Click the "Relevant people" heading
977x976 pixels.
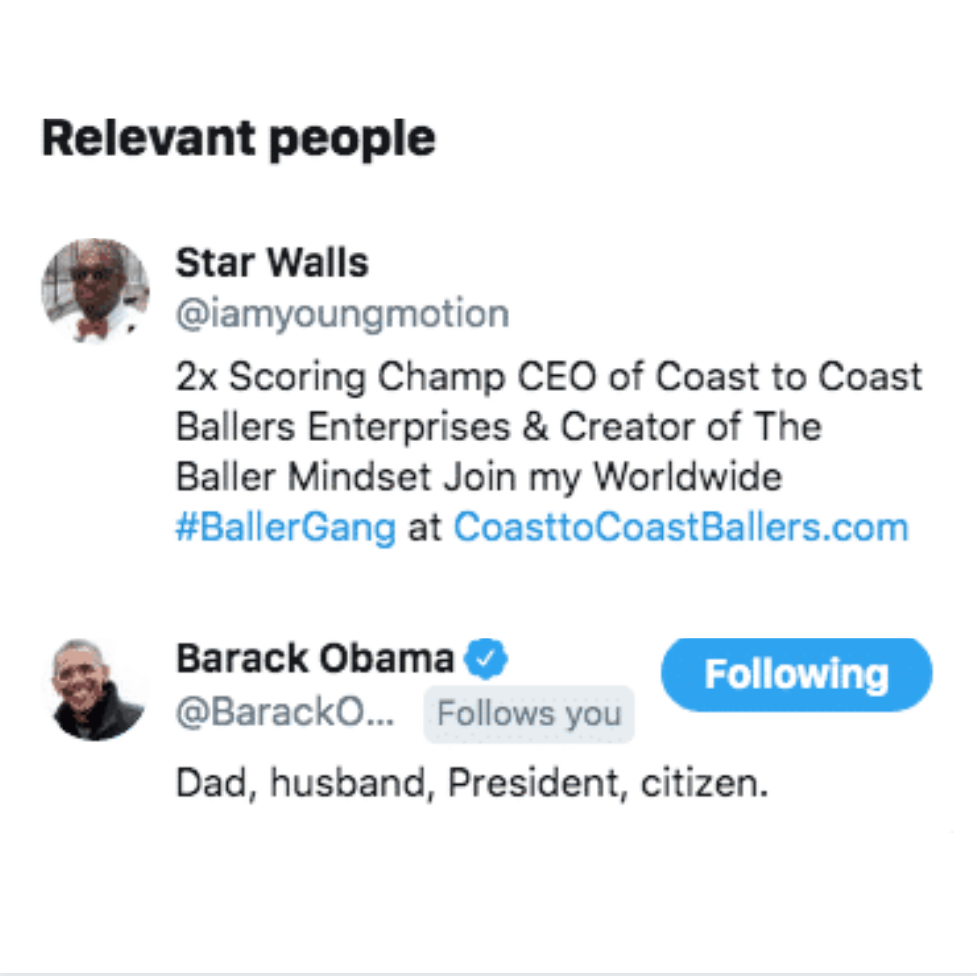click(238, 138)
